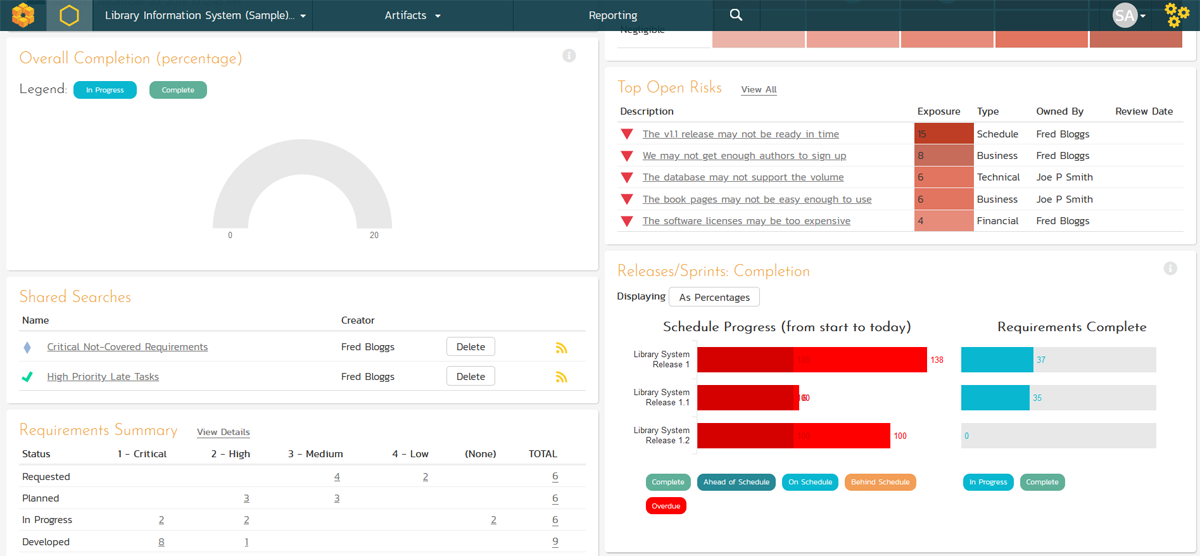Open the yellow hexagon workspace icon

coord(69,15)
